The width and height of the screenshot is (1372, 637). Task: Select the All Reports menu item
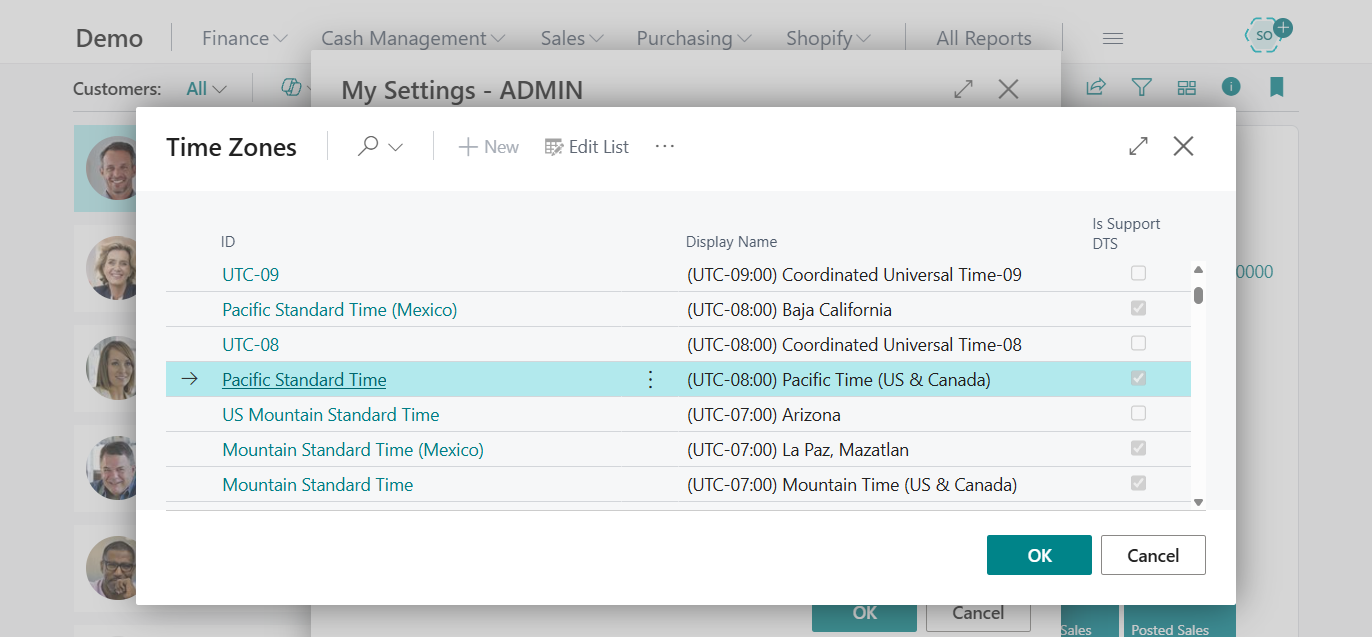point(983,38)
